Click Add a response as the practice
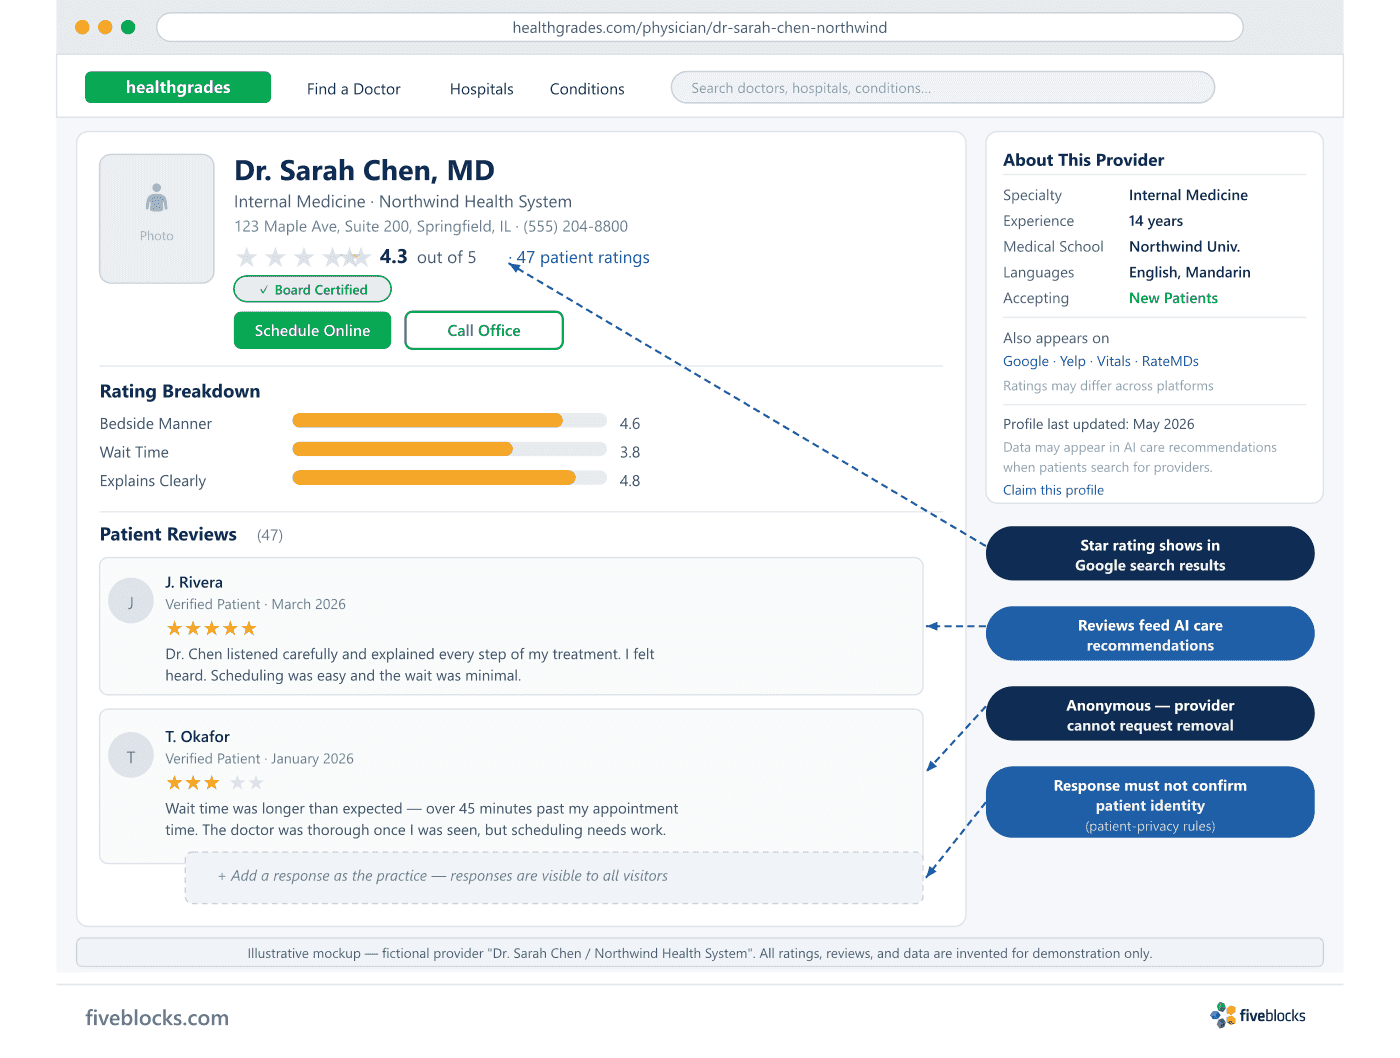The height and width of the screenshot is (1058, 1400). [x=554, y=877]
